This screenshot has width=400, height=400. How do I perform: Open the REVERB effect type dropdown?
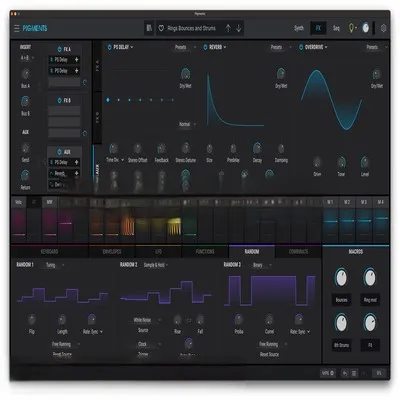[218, 47]
